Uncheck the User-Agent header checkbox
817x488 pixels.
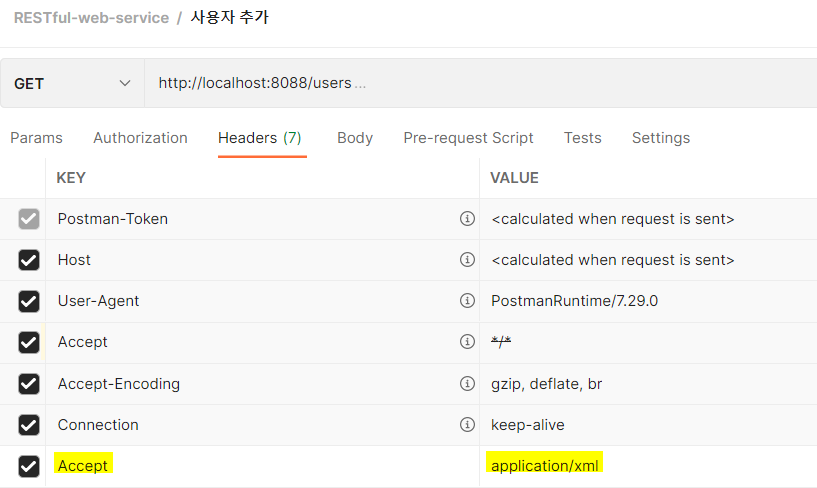click(29, 301)
